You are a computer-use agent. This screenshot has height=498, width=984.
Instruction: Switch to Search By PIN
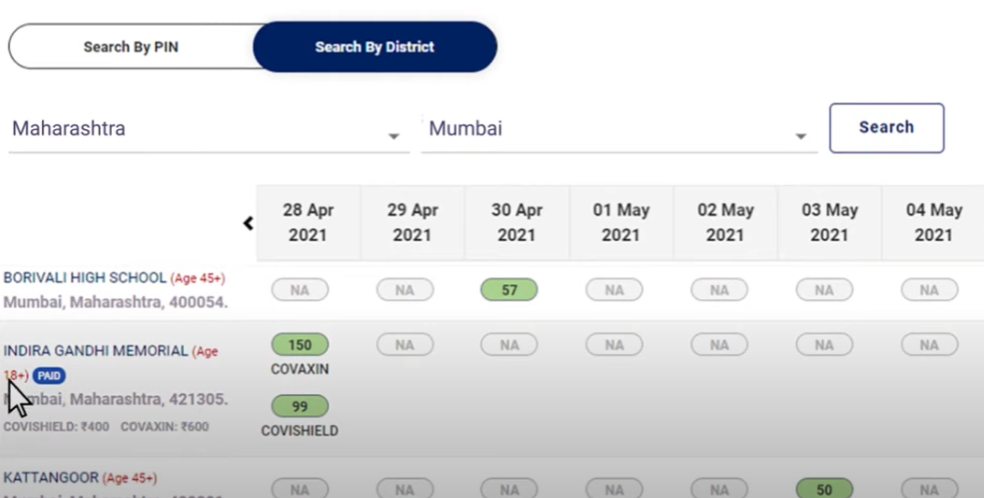pos(131,47)
